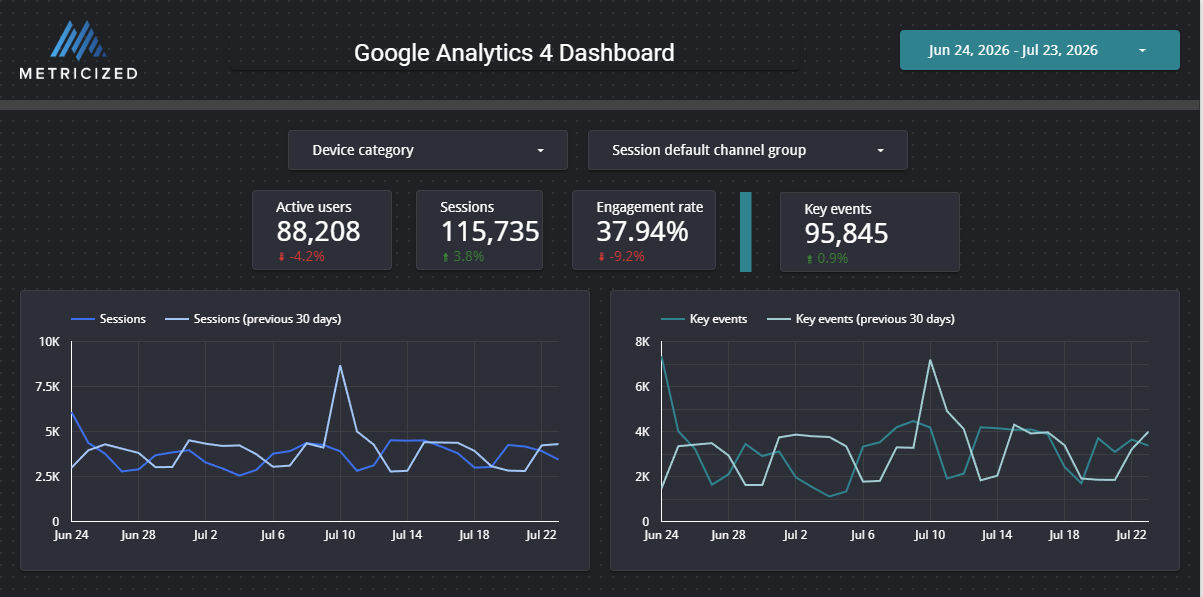
Task: Expand the Device category filter
Action: tap(427, 150)
